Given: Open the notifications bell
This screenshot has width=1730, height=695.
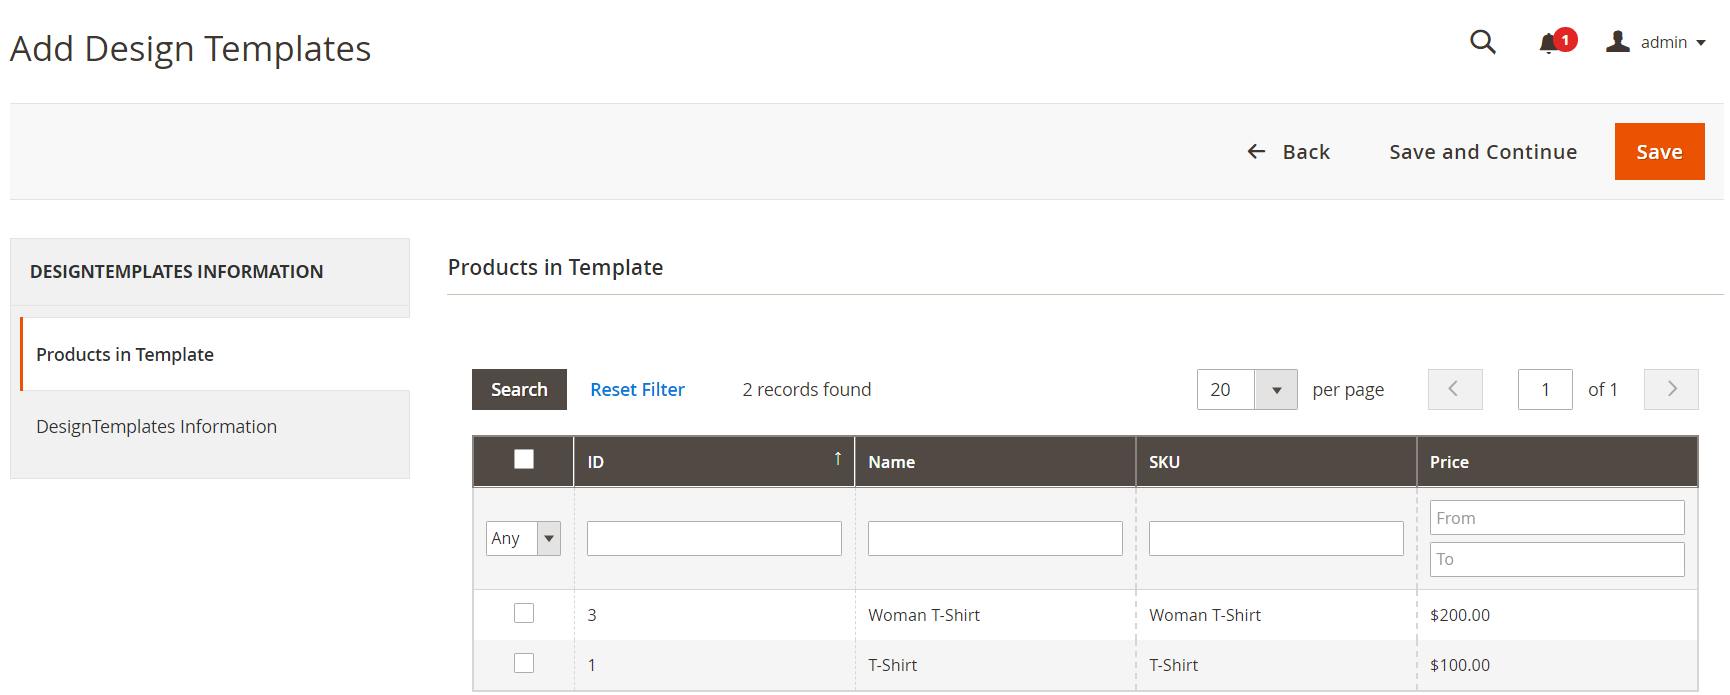Looking at the screenshot, I should click(1549, 43).
